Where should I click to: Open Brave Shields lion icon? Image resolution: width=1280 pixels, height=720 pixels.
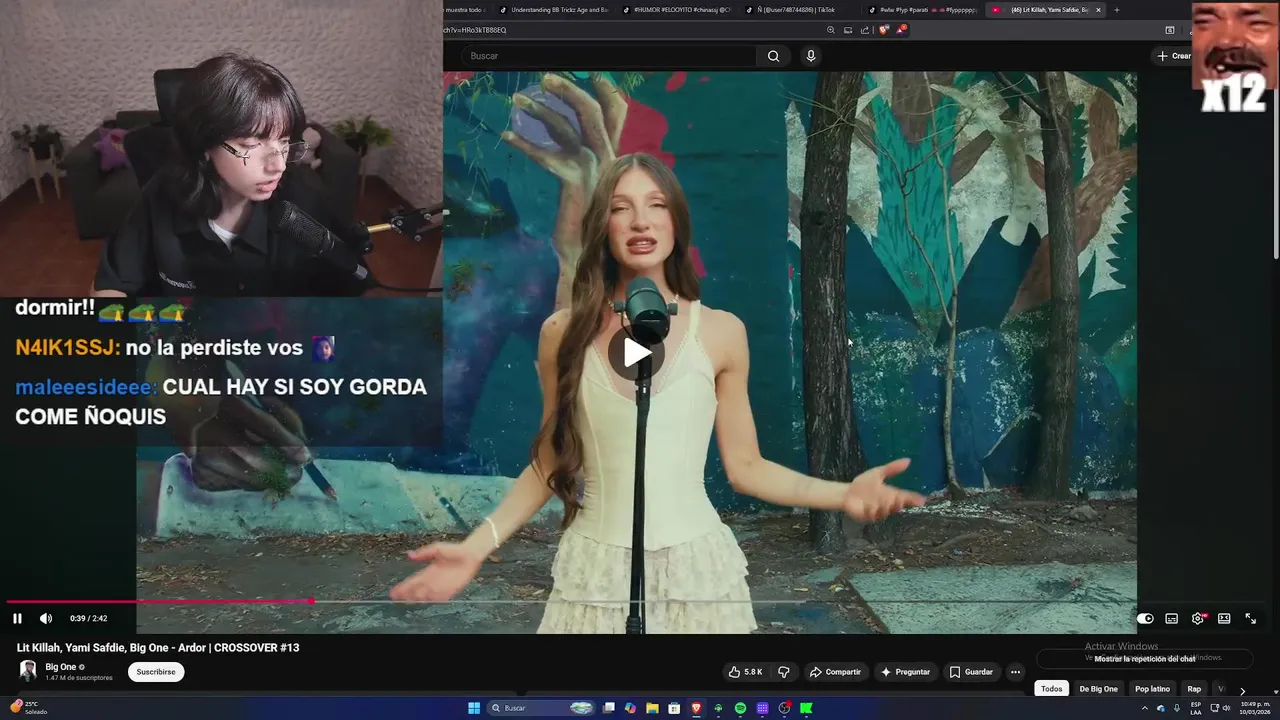[x=883, y=30]
